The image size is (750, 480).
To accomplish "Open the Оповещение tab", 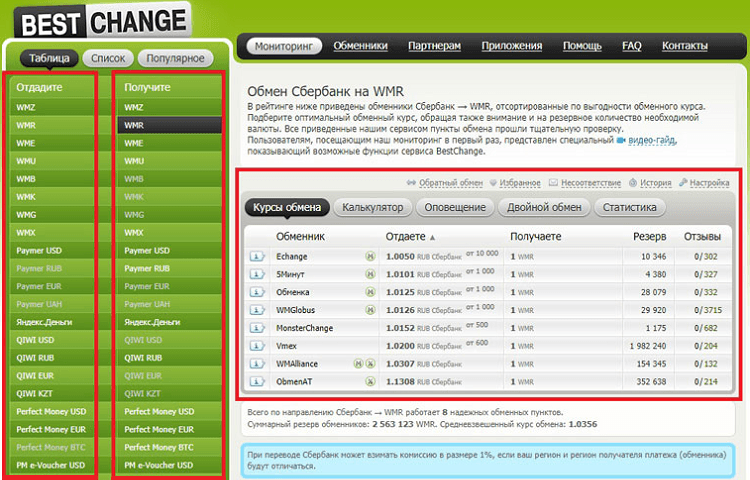I will 455,207.
